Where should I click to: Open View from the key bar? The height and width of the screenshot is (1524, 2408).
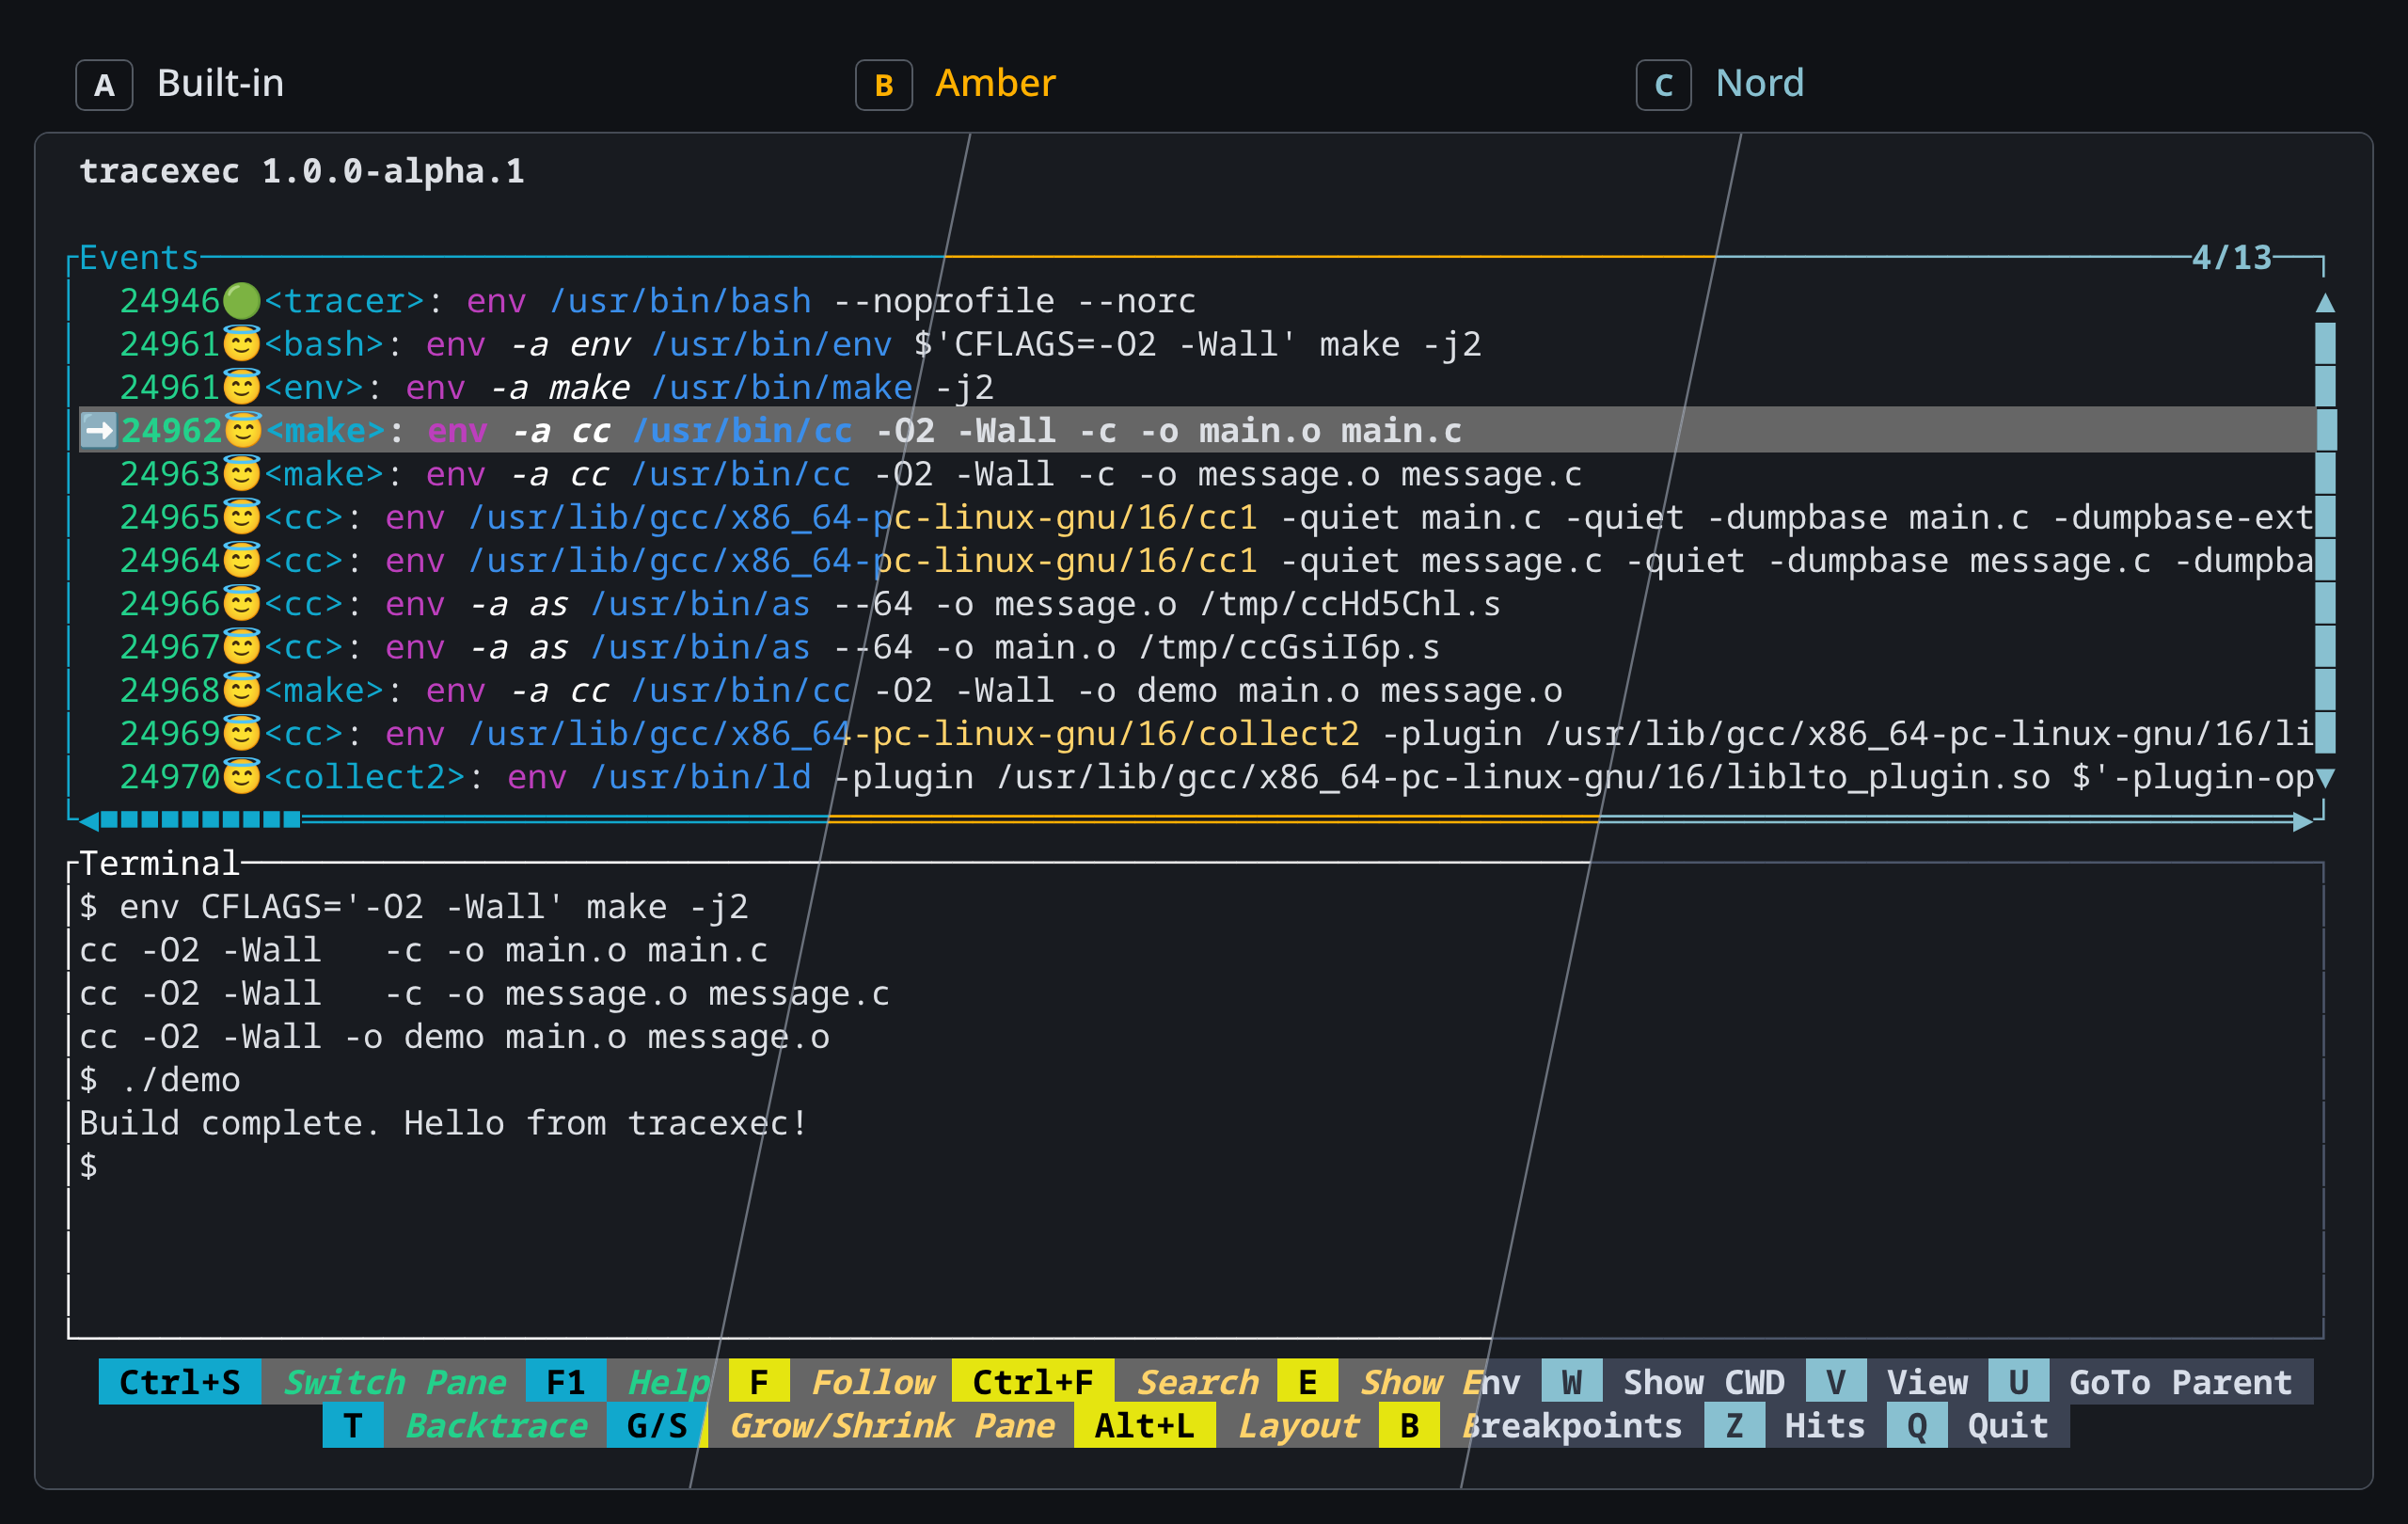[1927, 1382]
